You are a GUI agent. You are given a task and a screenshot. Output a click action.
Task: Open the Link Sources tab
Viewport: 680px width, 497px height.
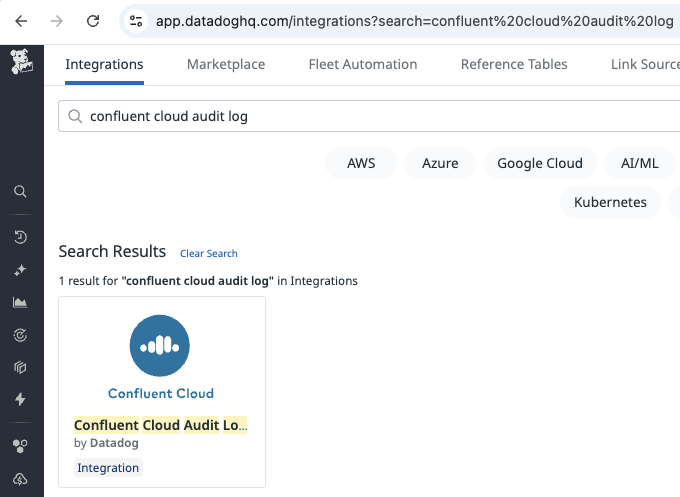(645, 64)
